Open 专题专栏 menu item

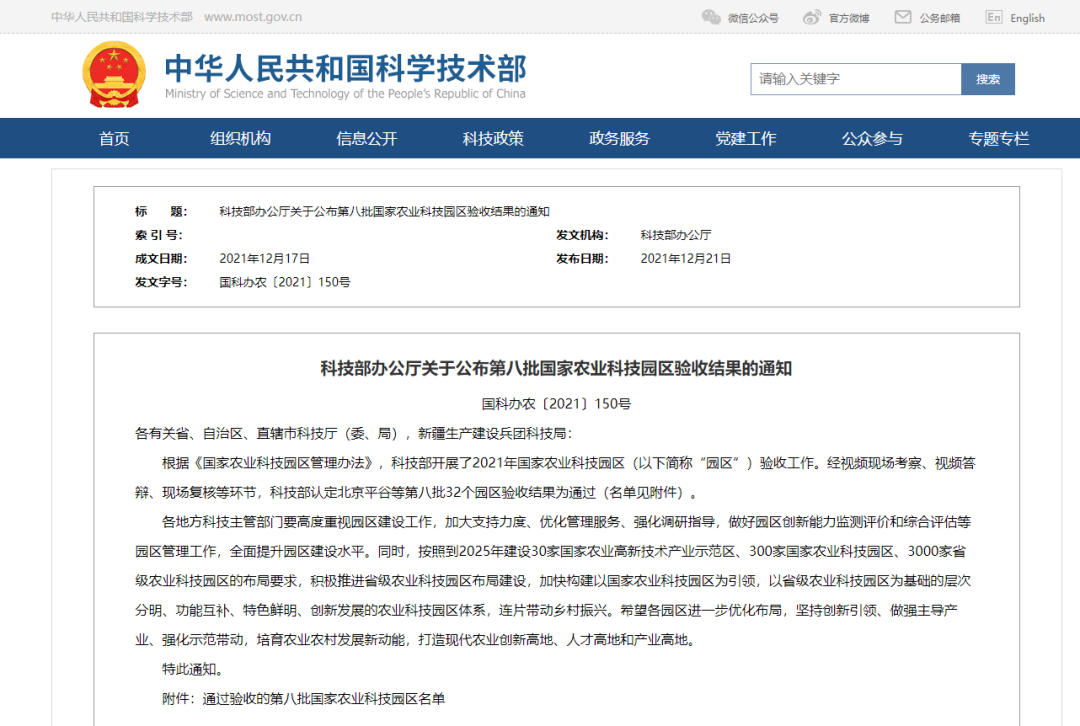999,138
